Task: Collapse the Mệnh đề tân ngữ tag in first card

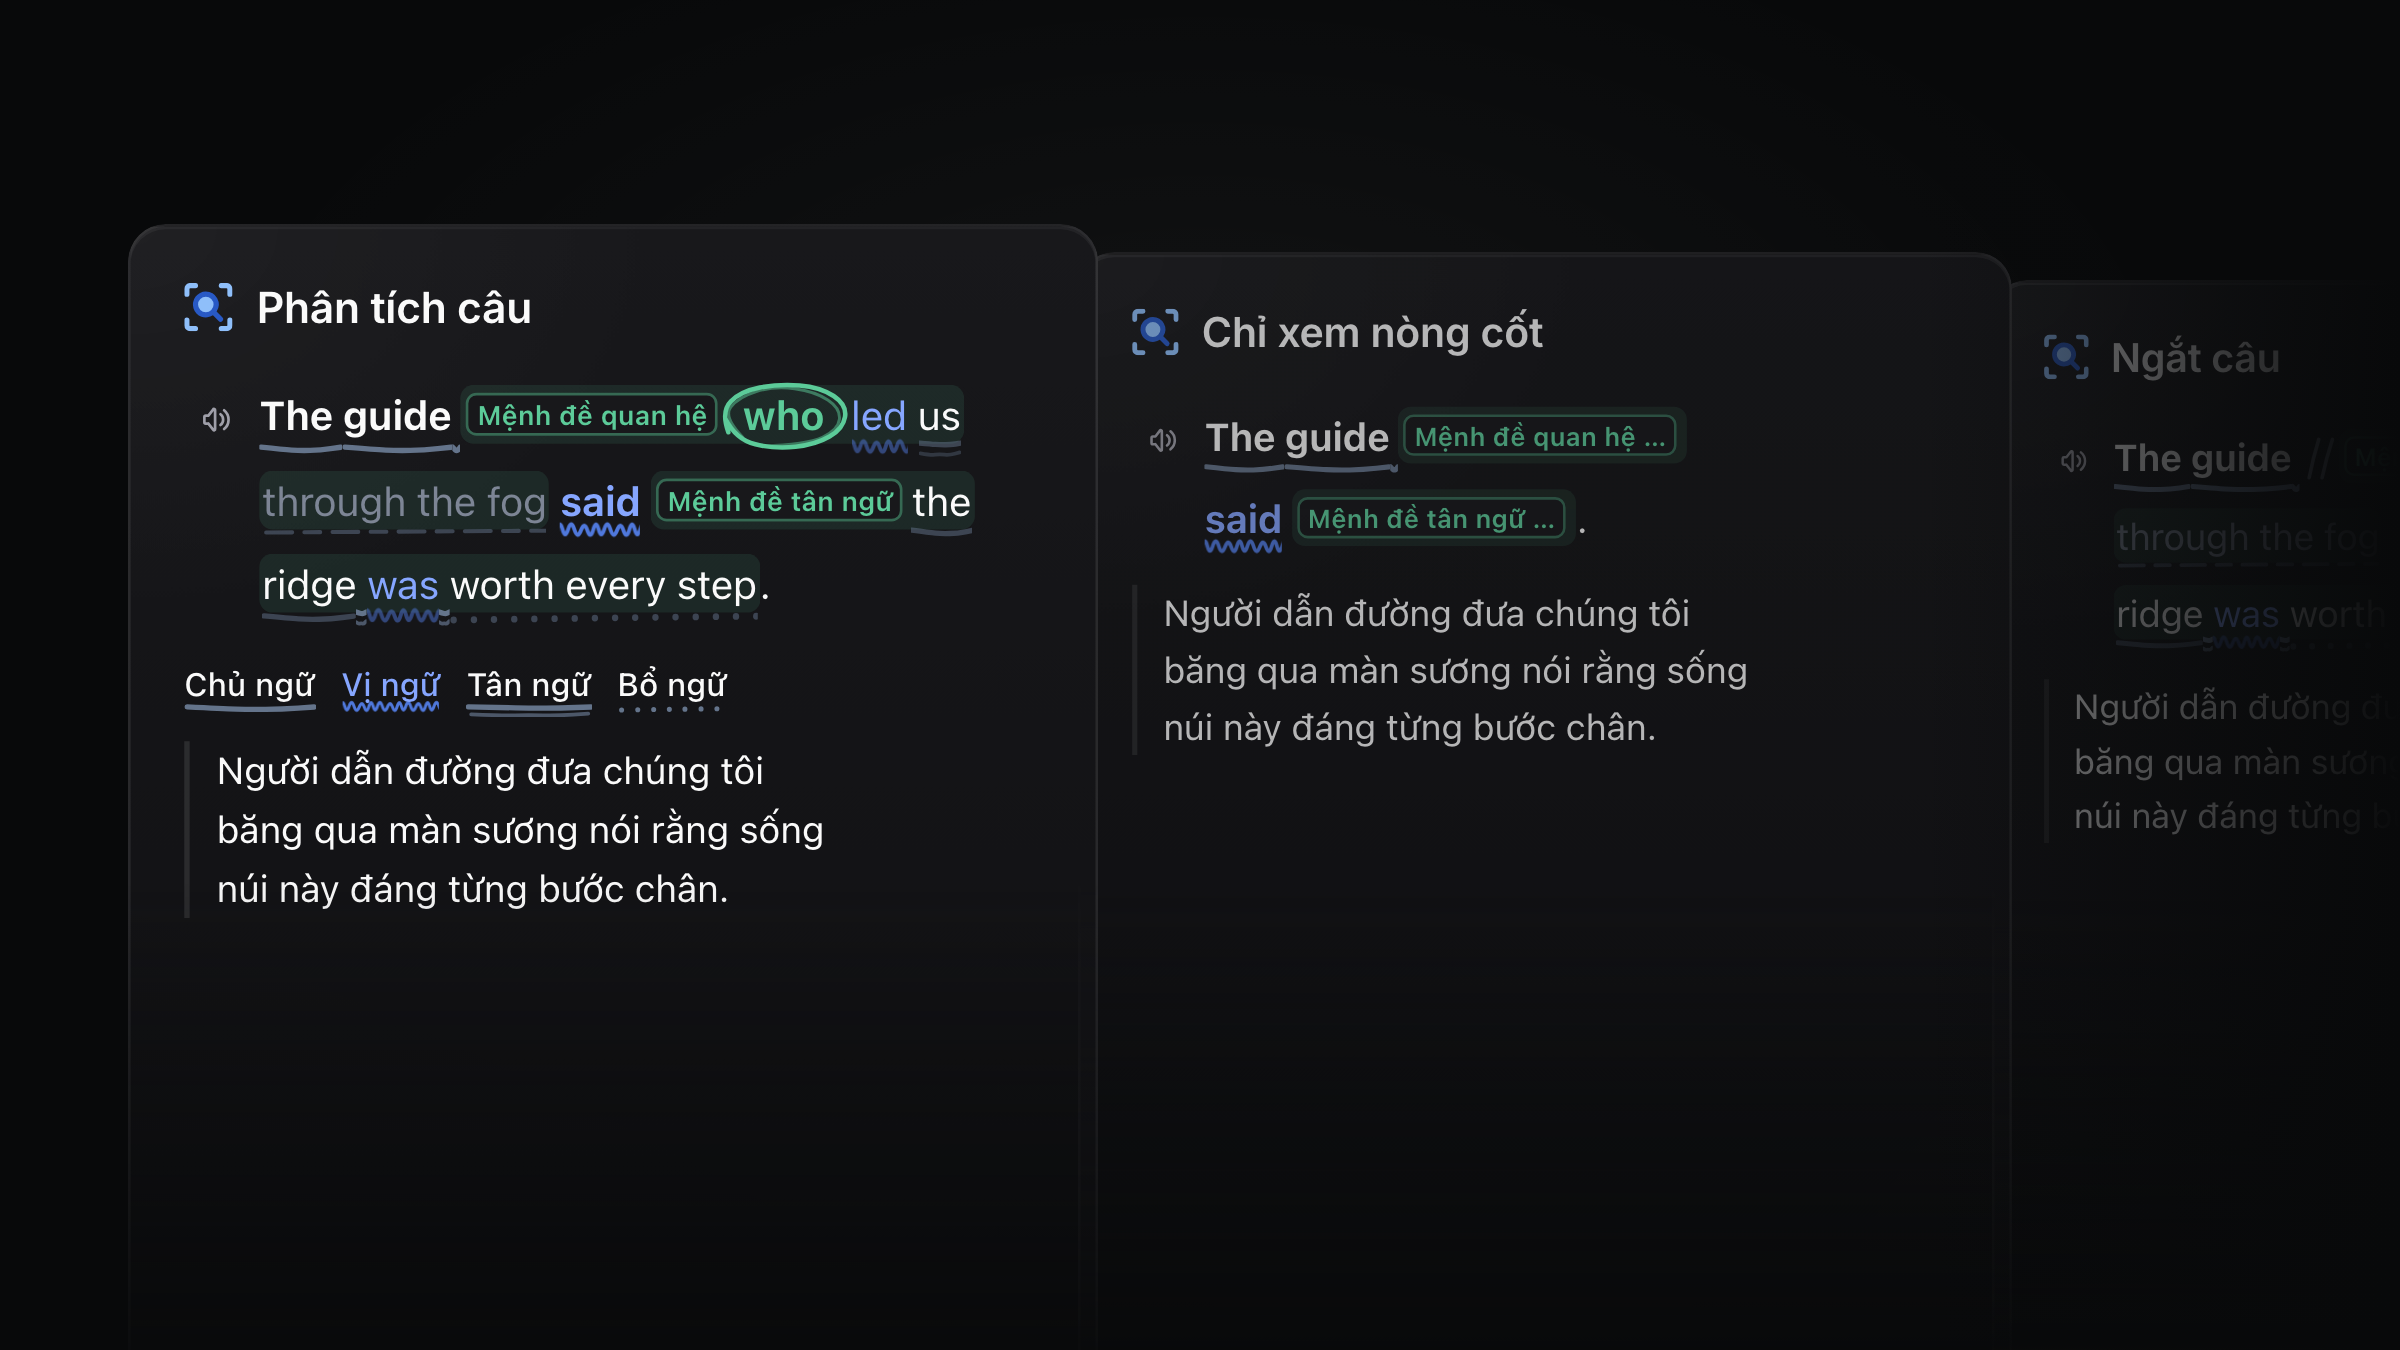Action: point(779,501)
